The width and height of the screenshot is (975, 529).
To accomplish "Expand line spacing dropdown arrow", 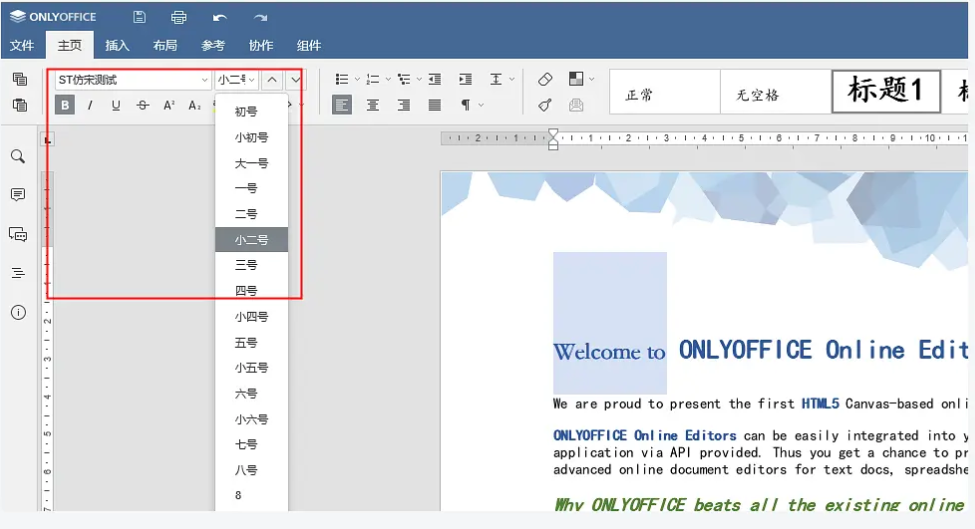I will tap(512, 79).
